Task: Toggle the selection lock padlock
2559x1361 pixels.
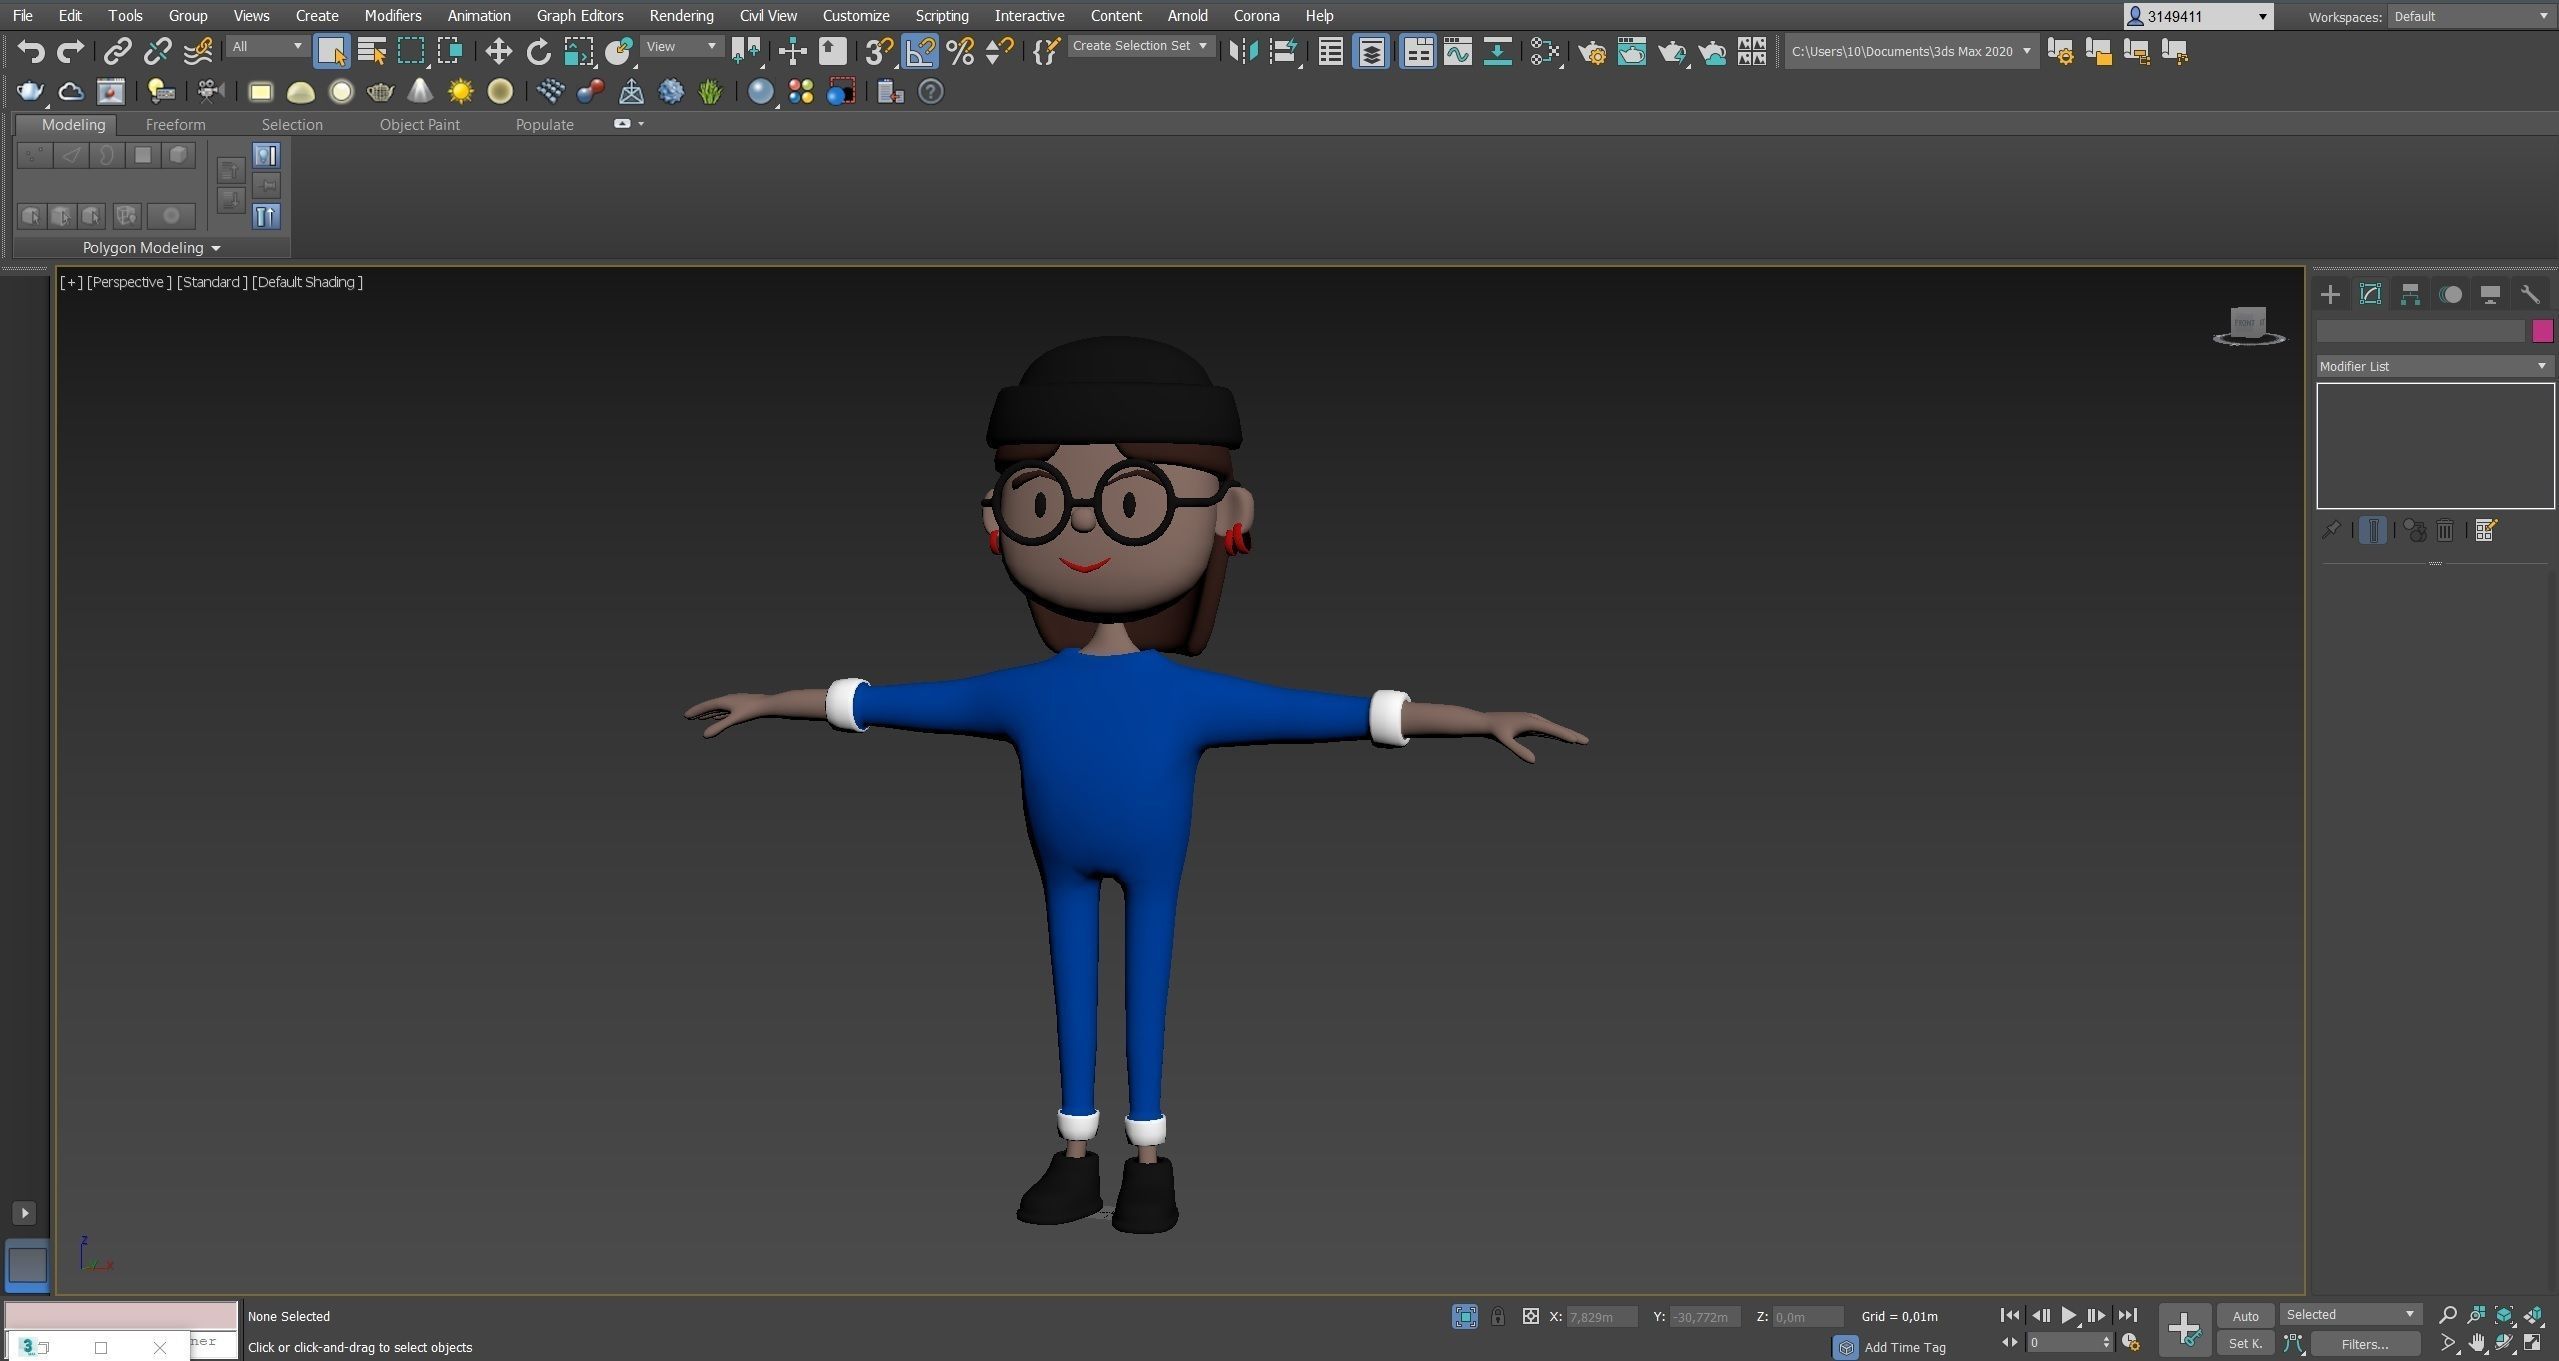Action: coord(1497,1316)
